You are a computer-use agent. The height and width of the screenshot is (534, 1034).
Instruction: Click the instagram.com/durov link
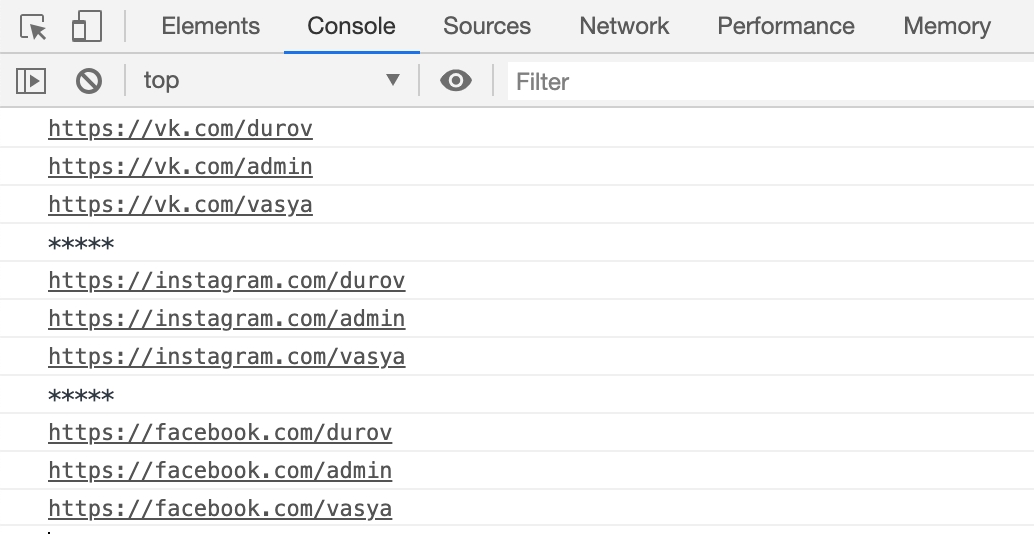coord(226,281)
